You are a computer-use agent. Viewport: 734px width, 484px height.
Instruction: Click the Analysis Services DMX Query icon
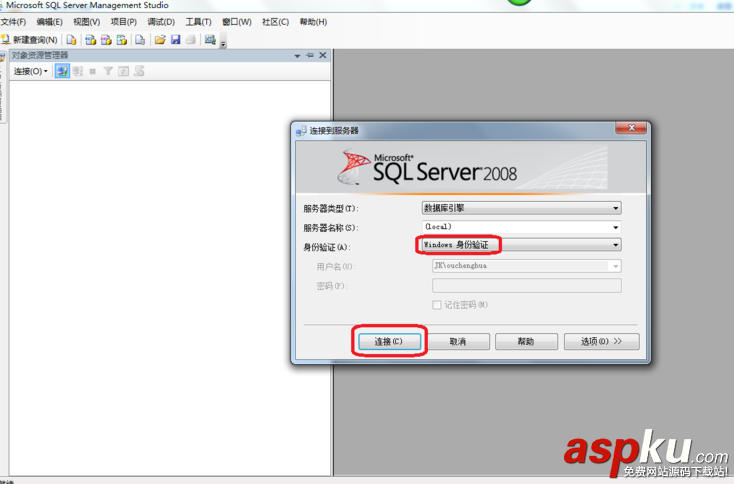pos(106,40)
